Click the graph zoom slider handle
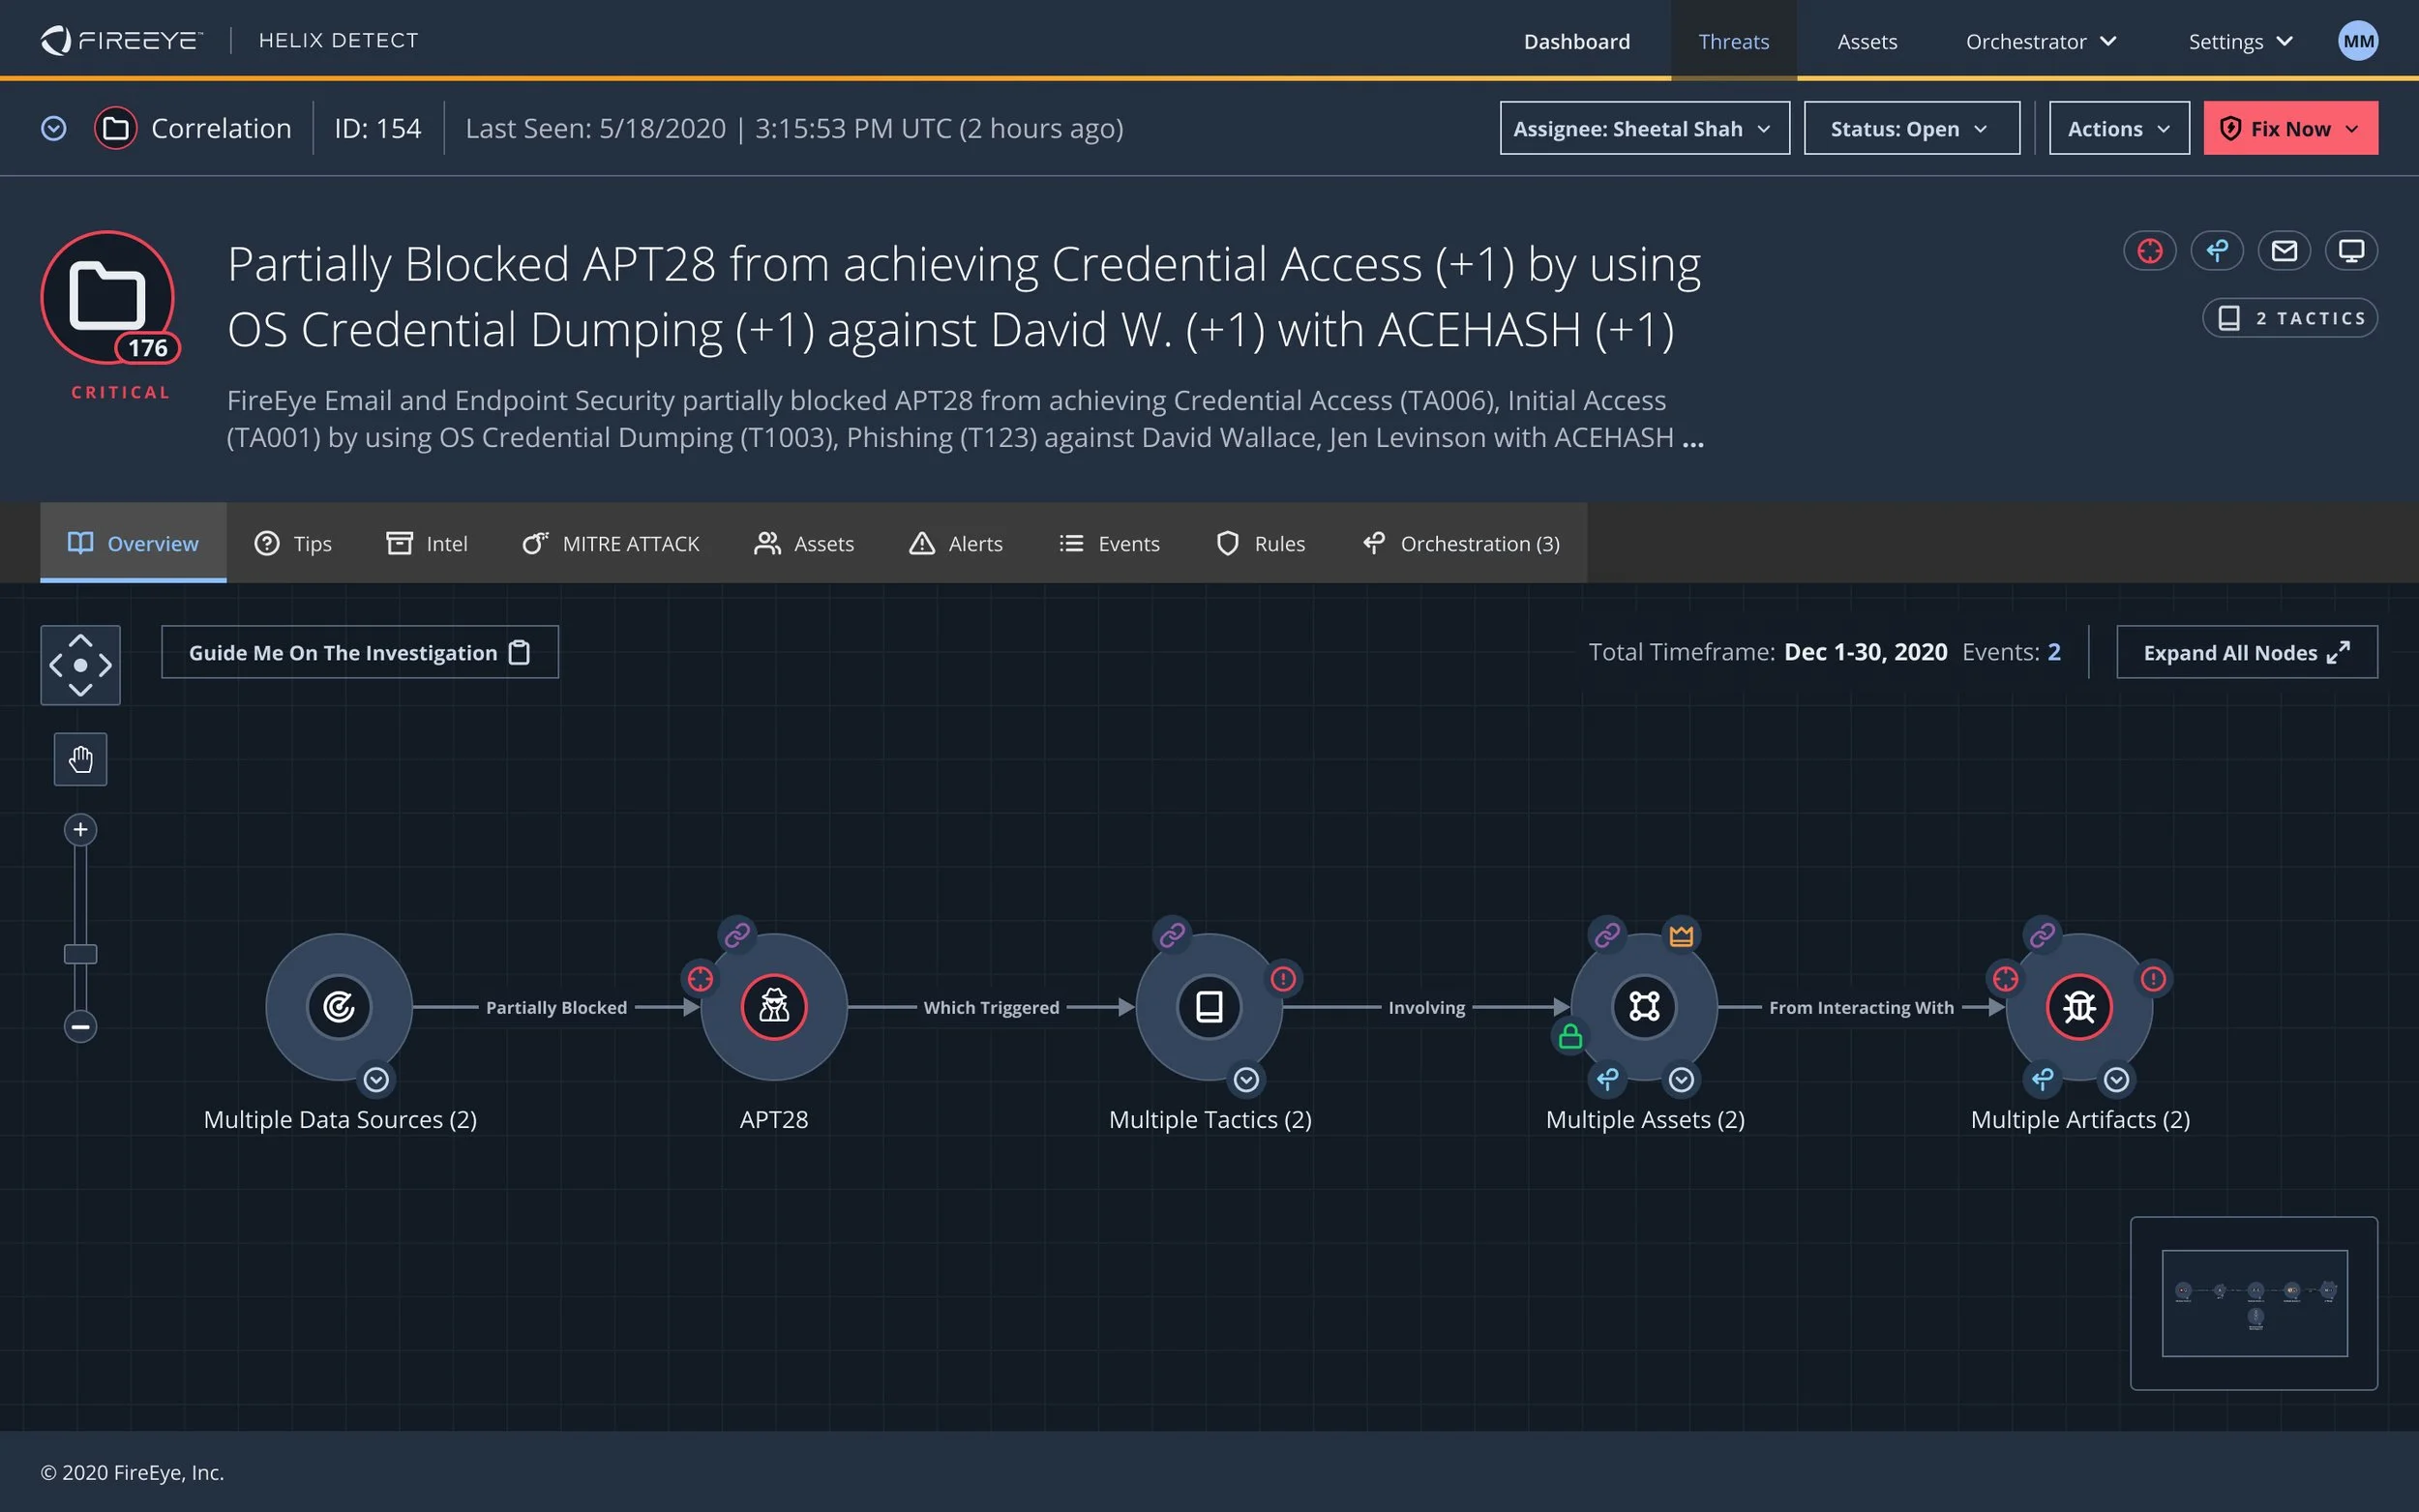Image resolution: width=2419 pixels, height=1512 pixels. pos(80,954)
